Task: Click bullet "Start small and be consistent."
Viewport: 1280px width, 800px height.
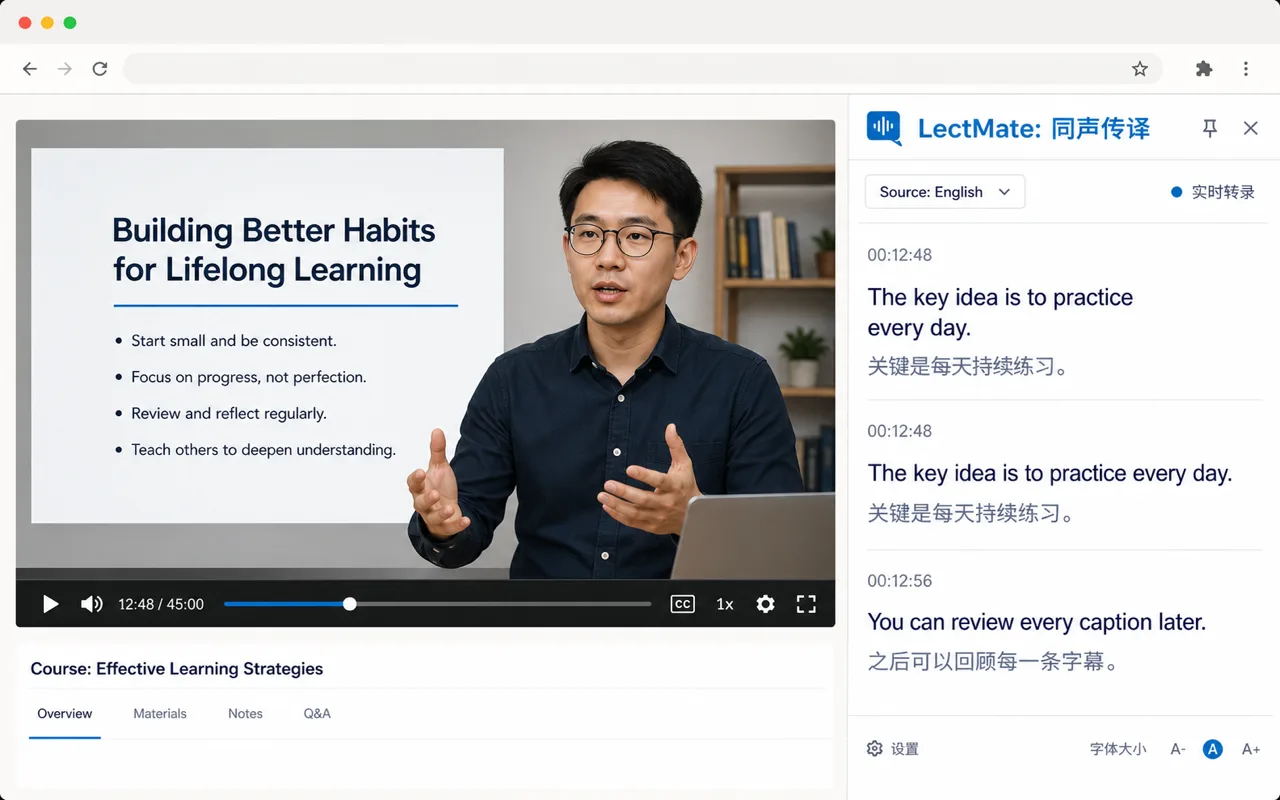Action: (x=234, y=341)
